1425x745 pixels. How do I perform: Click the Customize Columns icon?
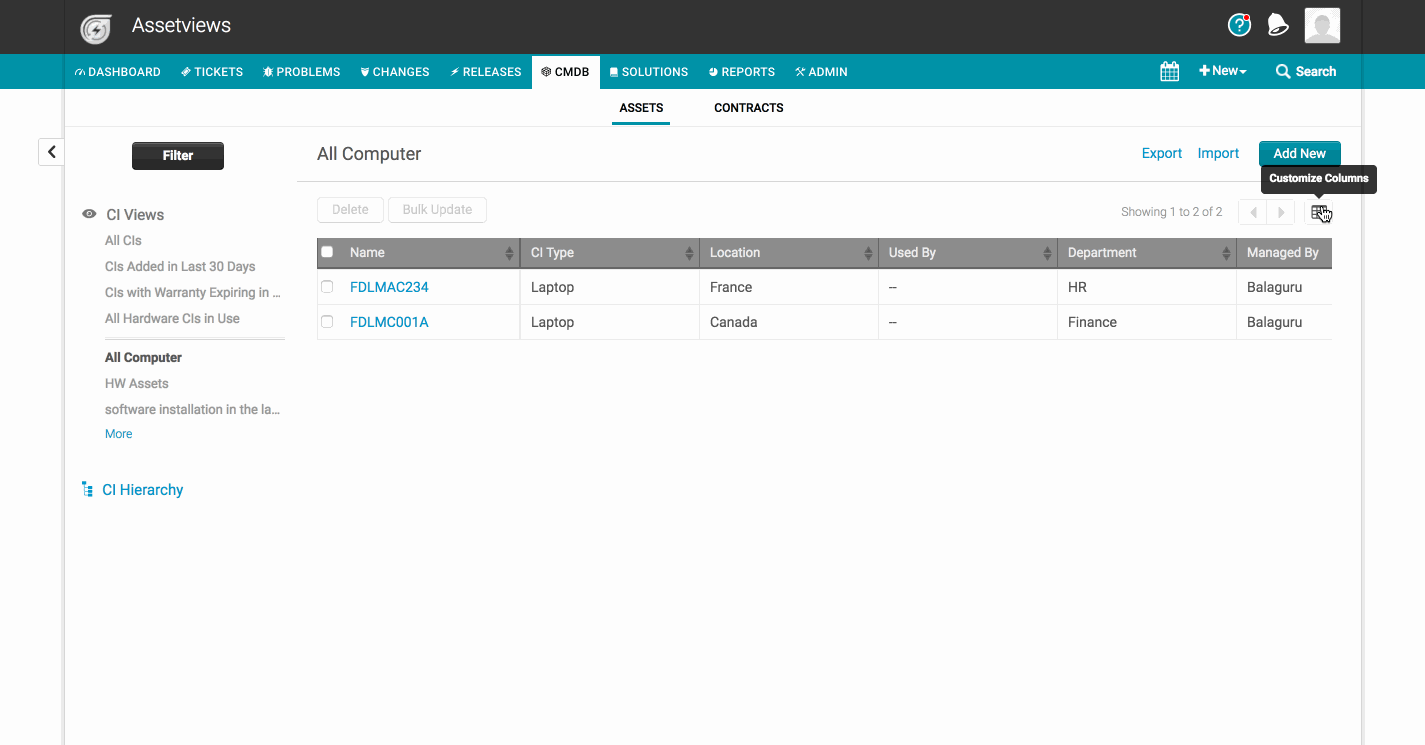point(1319,212)
